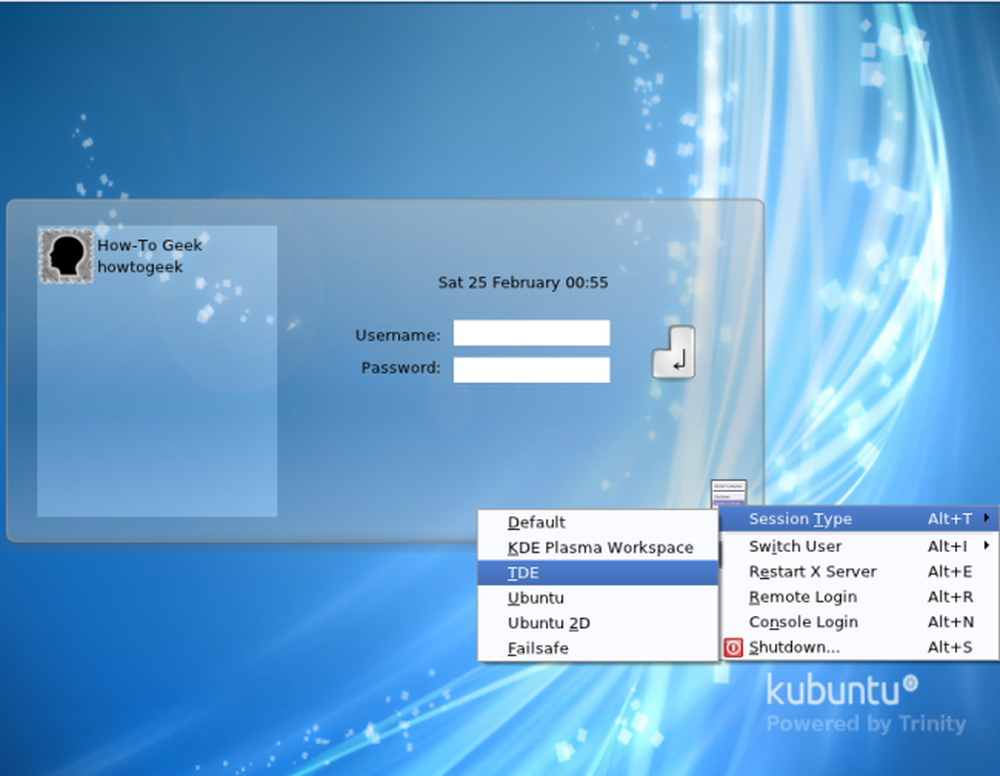Click the date Sat 25 February 00:55

point(523,282)
